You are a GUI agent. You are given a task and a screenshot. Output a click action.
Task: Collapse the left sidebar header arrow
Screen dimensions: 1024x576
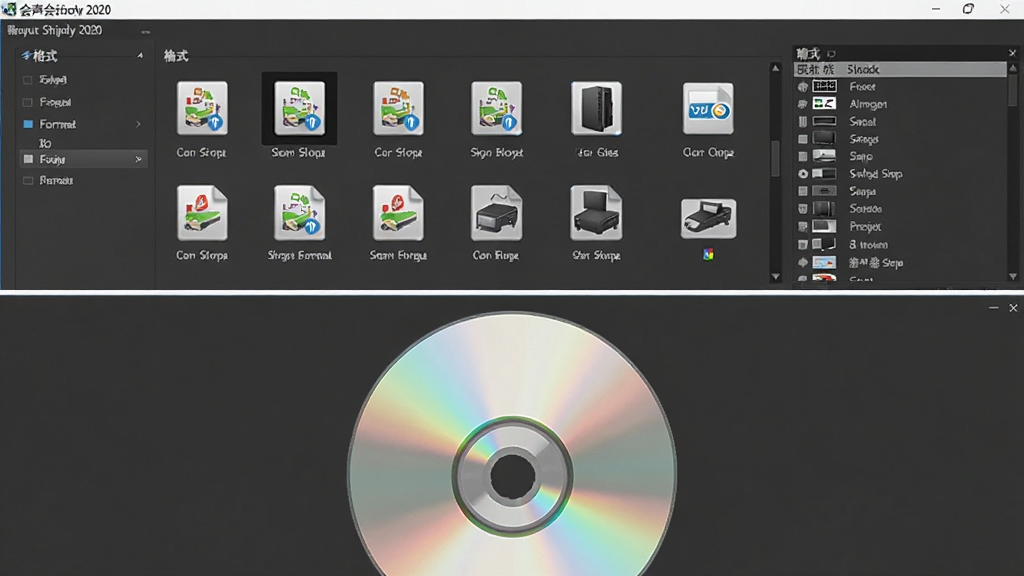click(x=140, y=56)
